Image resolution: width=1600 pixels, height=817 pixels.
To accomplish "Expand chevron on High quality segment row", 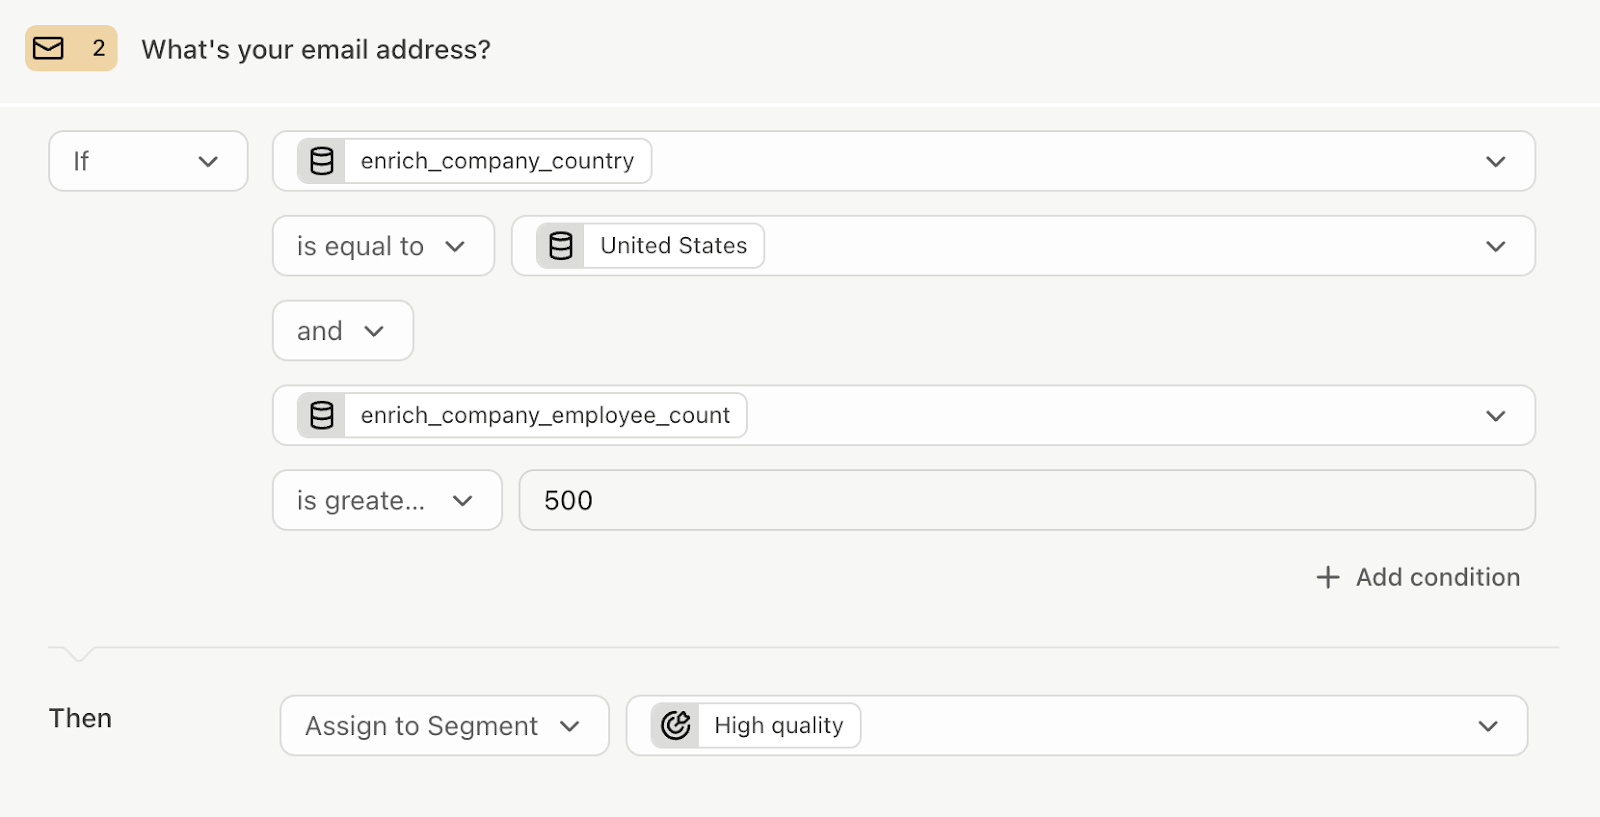I will coord(1488,726).
